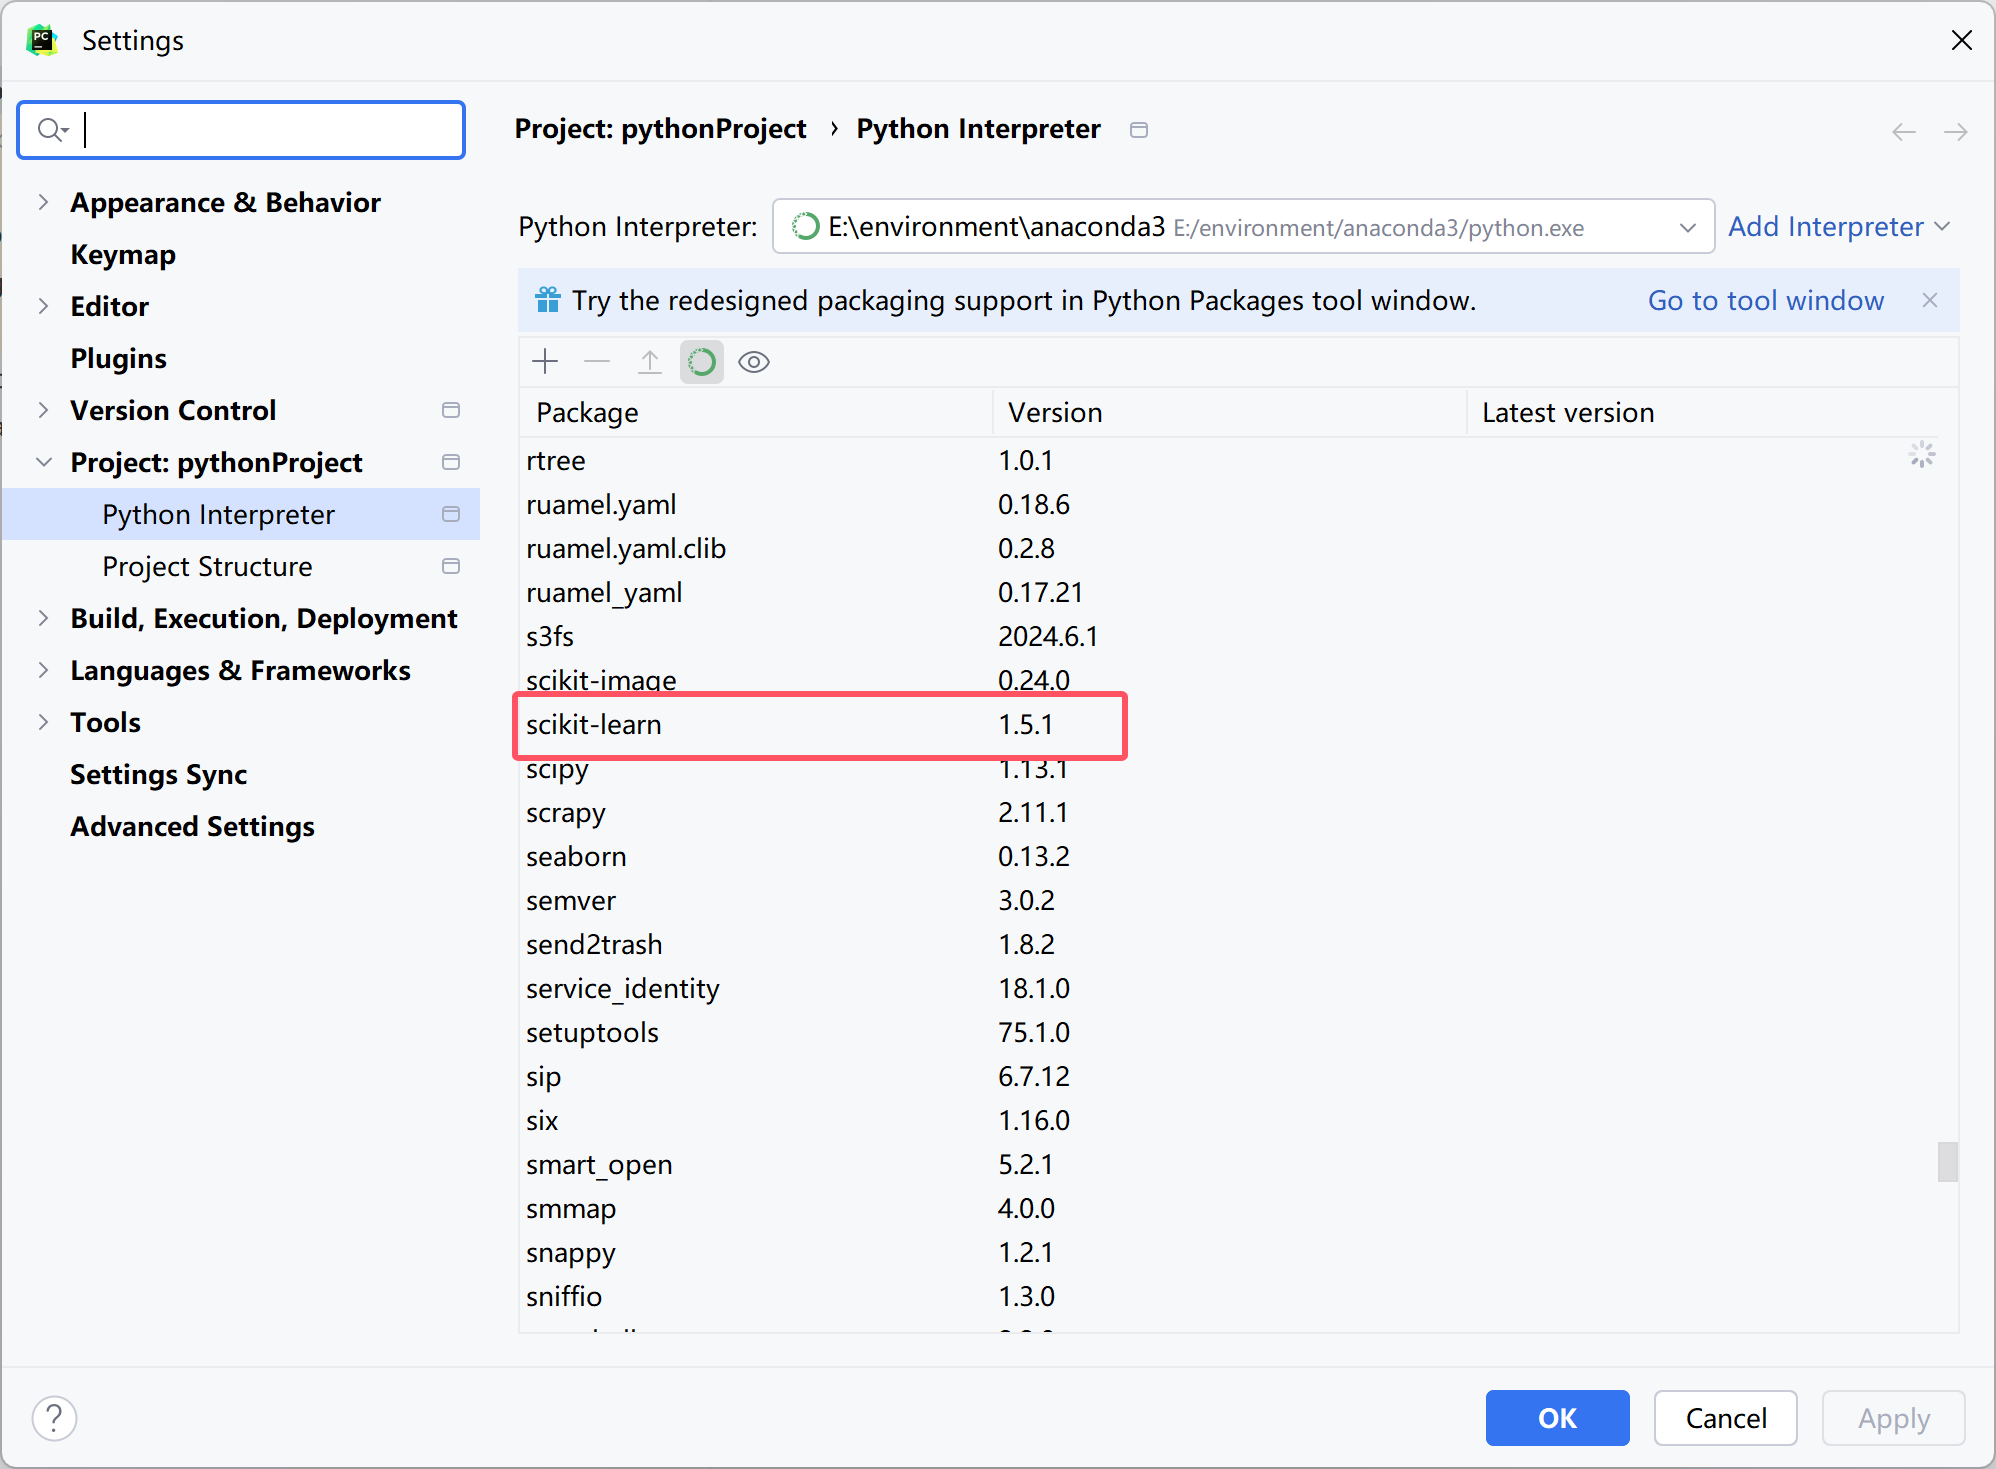This screenshot has width=1996, height=1469.
Task: Click the uninstall package minus icon
Action: [597, 362]
